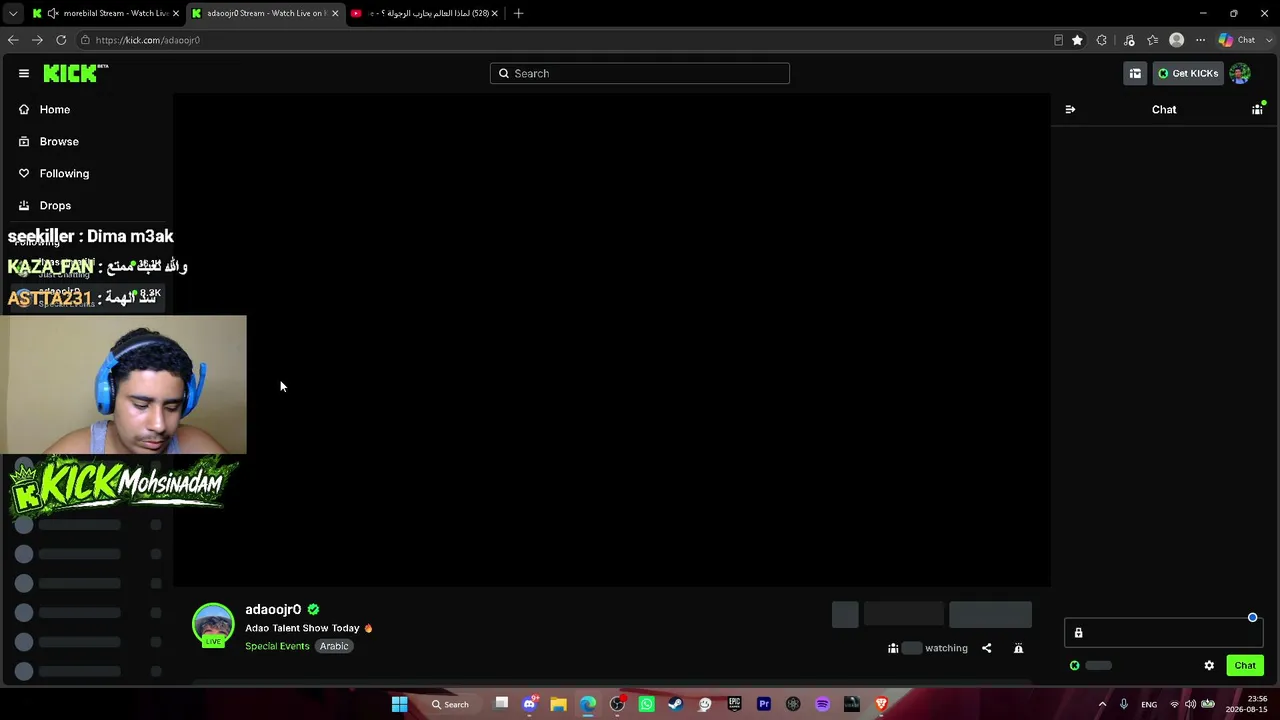Open the Kick user profile avatar menu

point(1240,73)
